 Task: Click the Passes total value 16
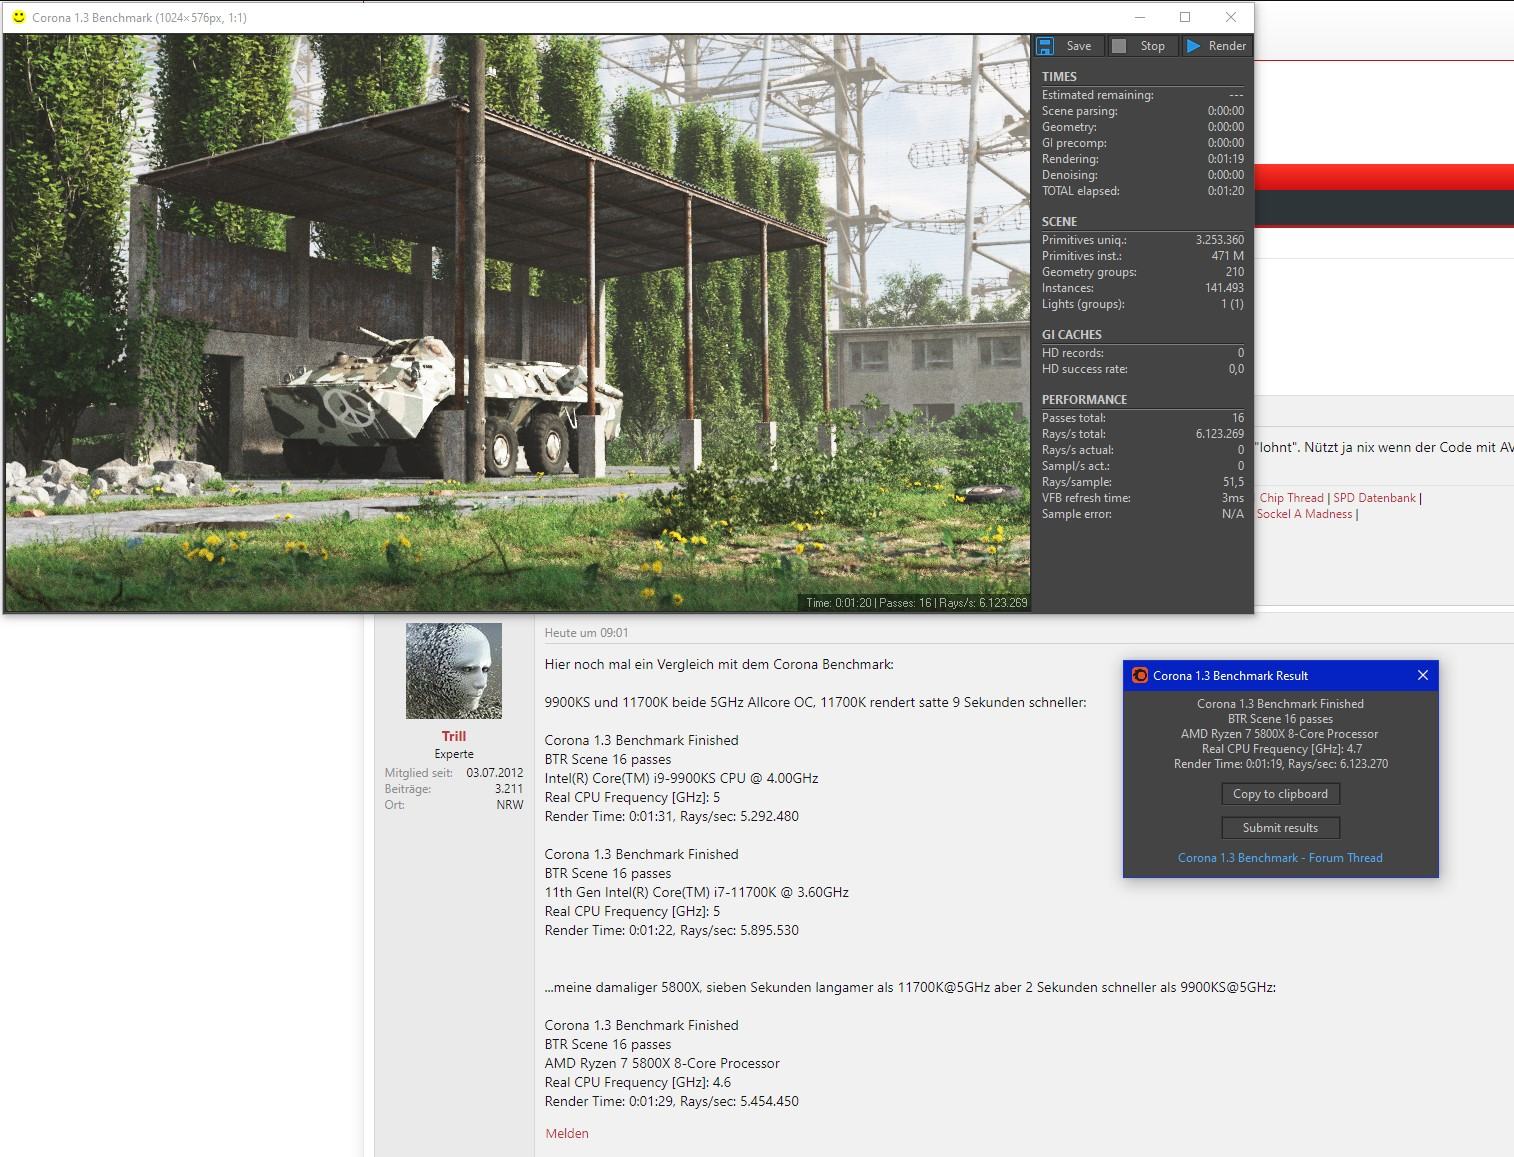pyautogui.click(x=1238, y=418)
